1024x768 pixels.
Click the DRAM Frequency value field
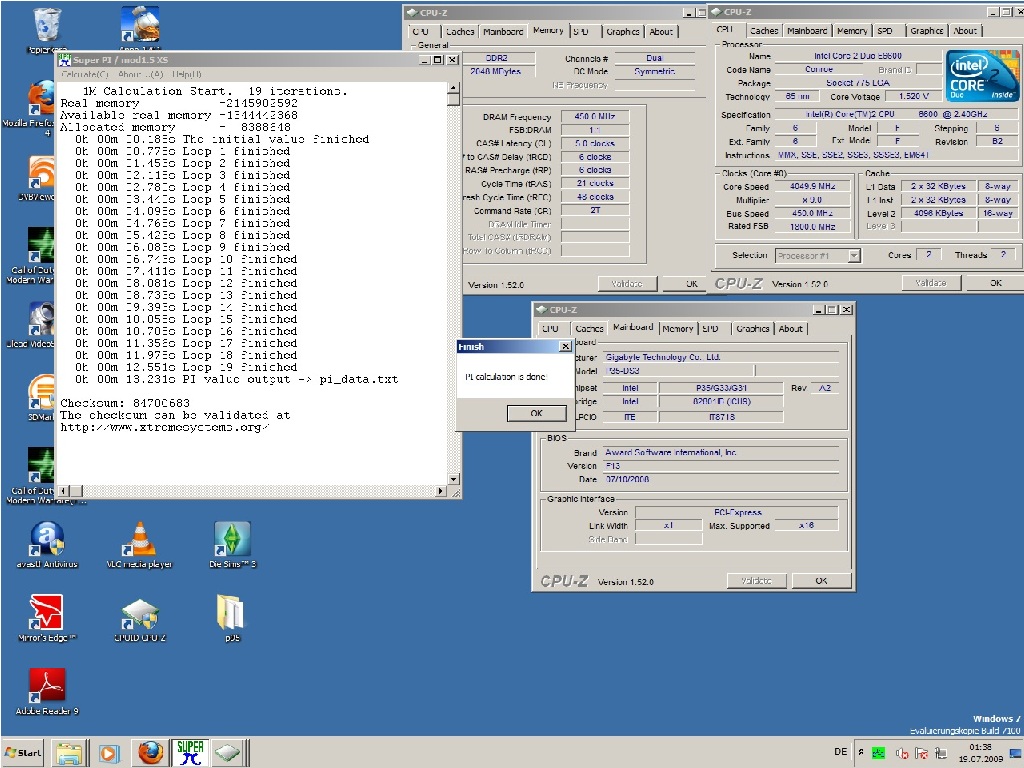click(595, 116)
